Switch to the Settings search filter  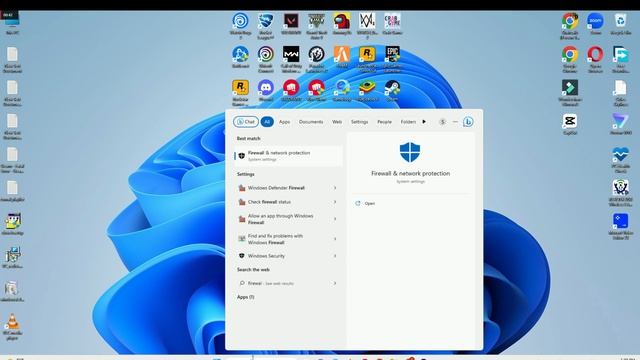click(359, 122)
